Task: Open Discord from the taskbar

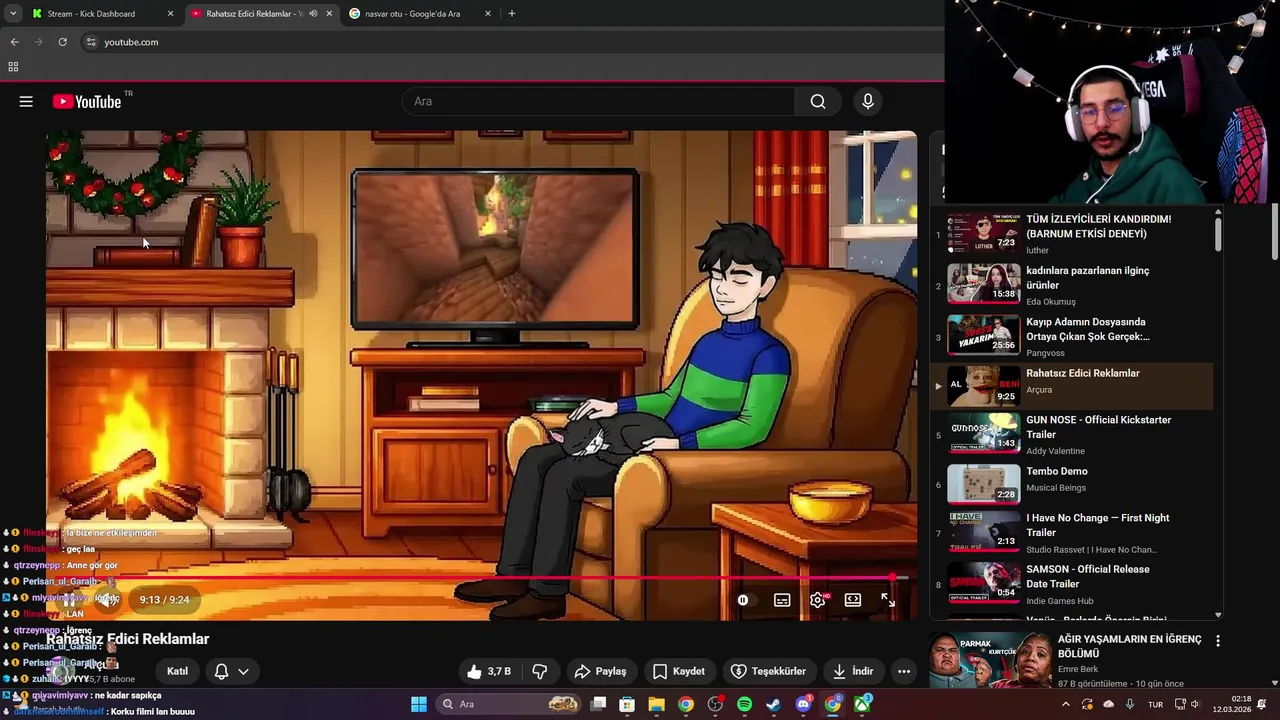Action: 803,704
